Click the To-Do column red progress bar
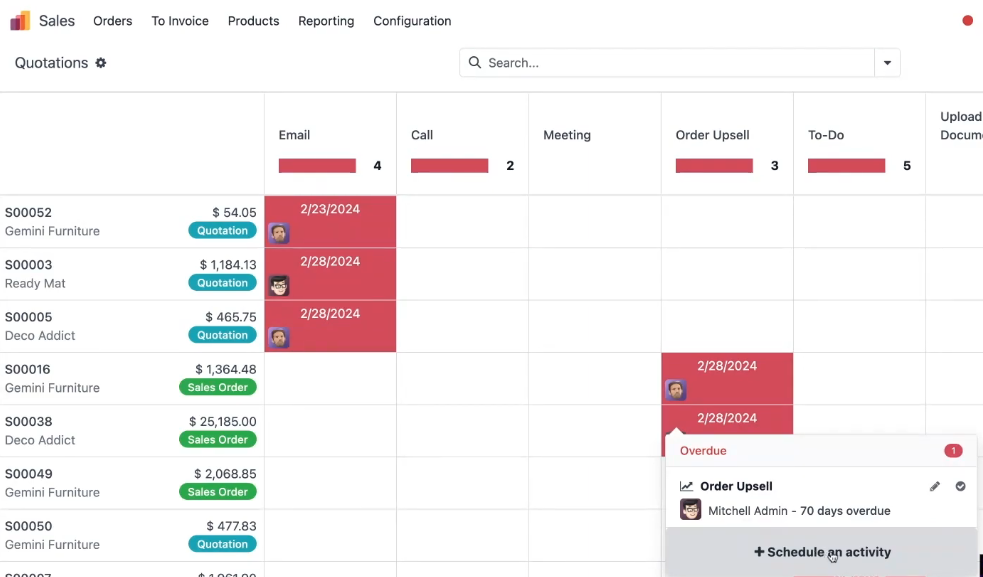 (846, 166)
